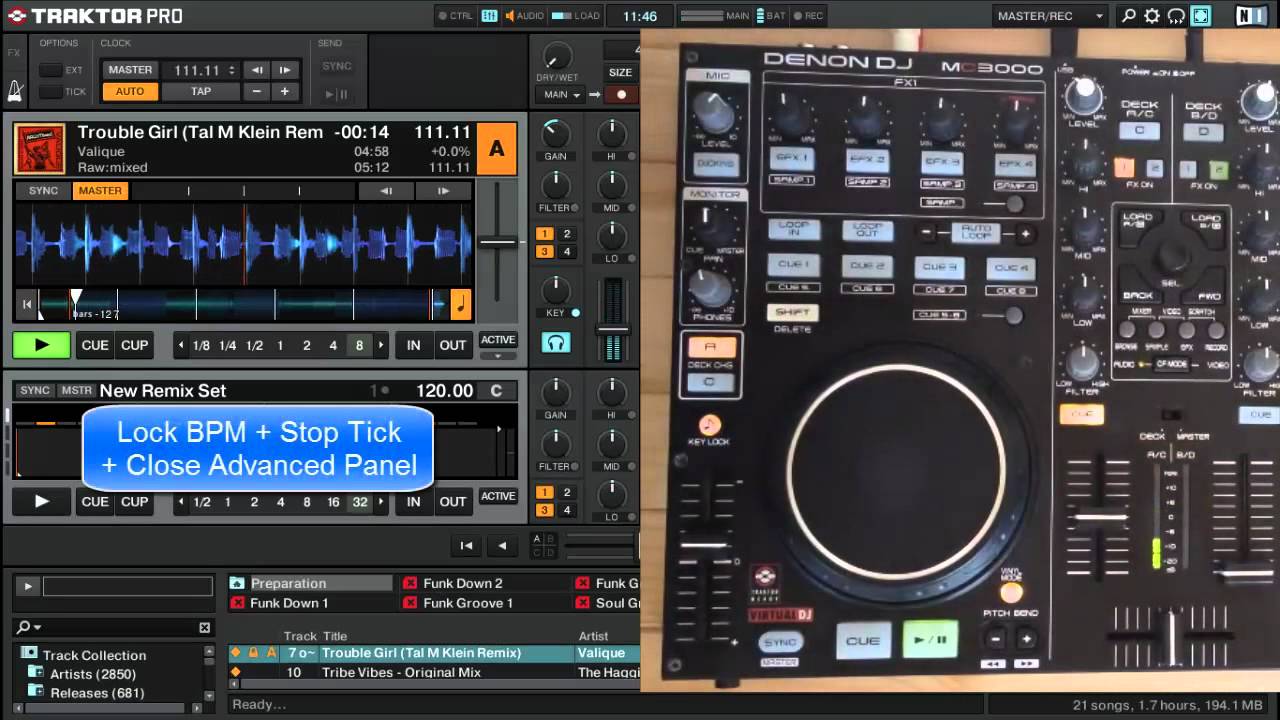Viewport: 1280px width, 720px height.
Task: Click the Native Instruments NI logo
Action: [x=1250, y=16]
